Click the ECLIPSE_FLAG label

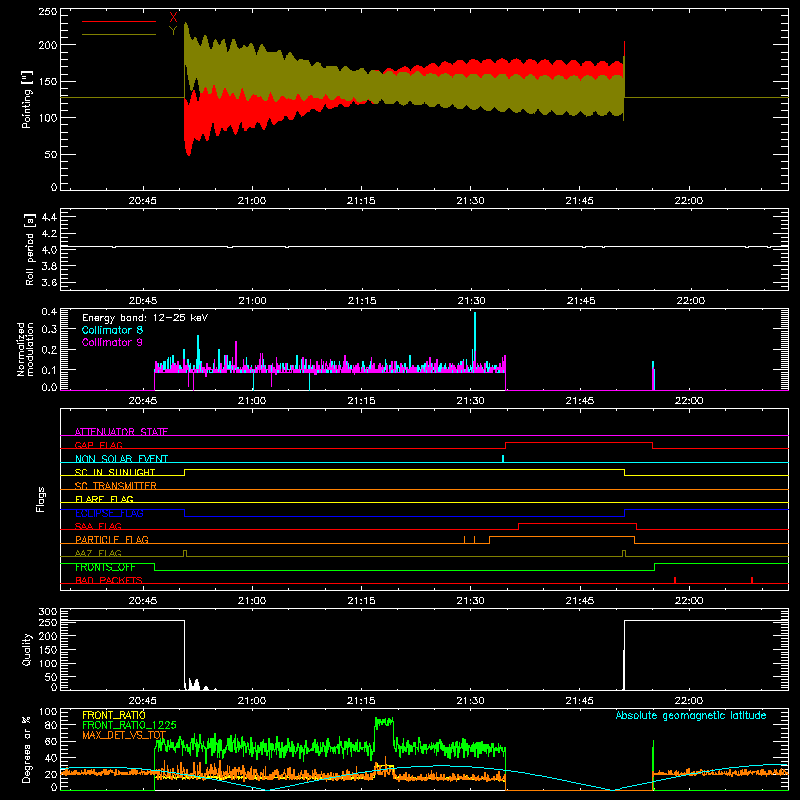click(109, 513)
